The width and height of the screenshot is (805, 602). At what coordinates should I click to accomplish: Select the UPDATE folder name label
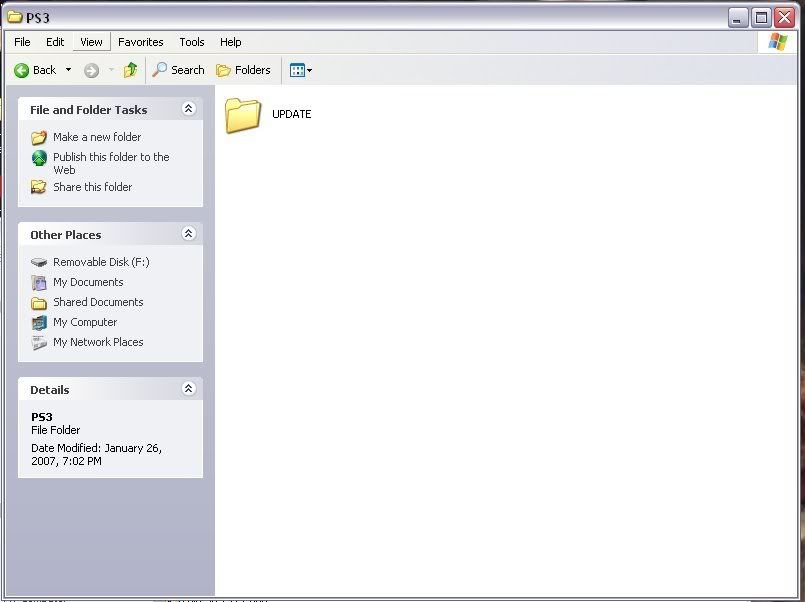[x=292, y=114]
